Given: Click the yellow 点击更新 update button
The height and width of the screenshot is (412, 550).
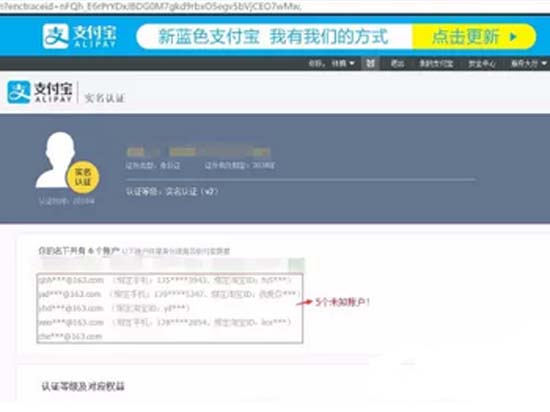Looking at the screenshot, I should (474, 36).
